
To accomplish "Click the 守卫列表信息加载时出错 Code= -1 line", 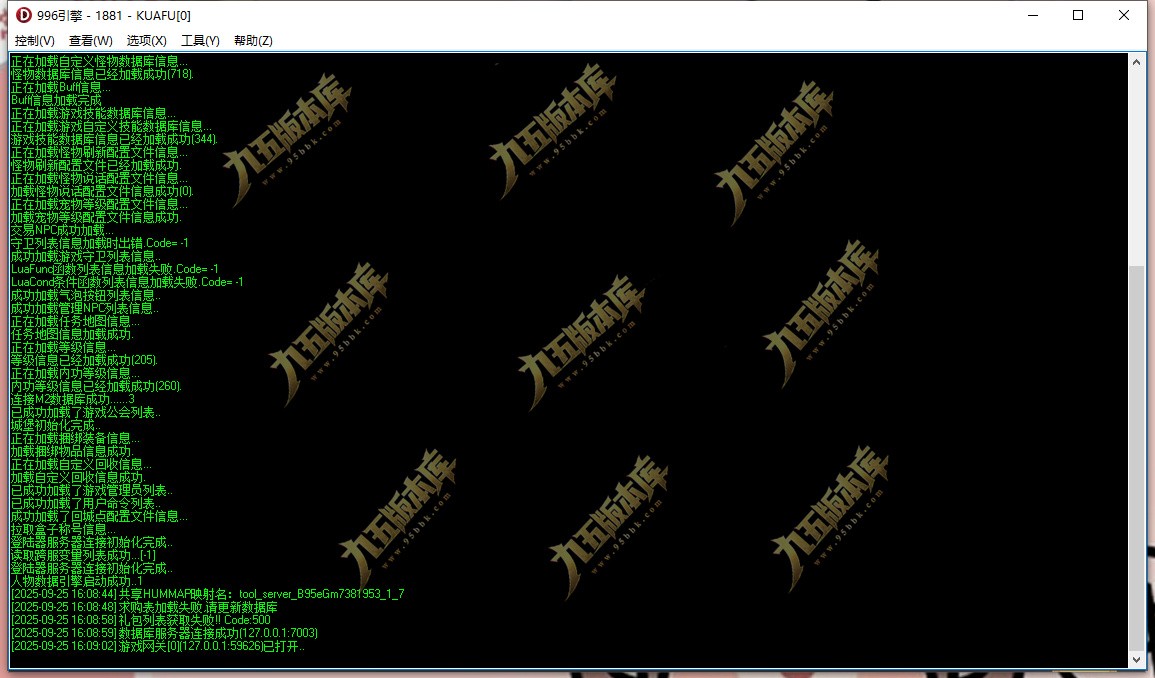I will 99,243.
